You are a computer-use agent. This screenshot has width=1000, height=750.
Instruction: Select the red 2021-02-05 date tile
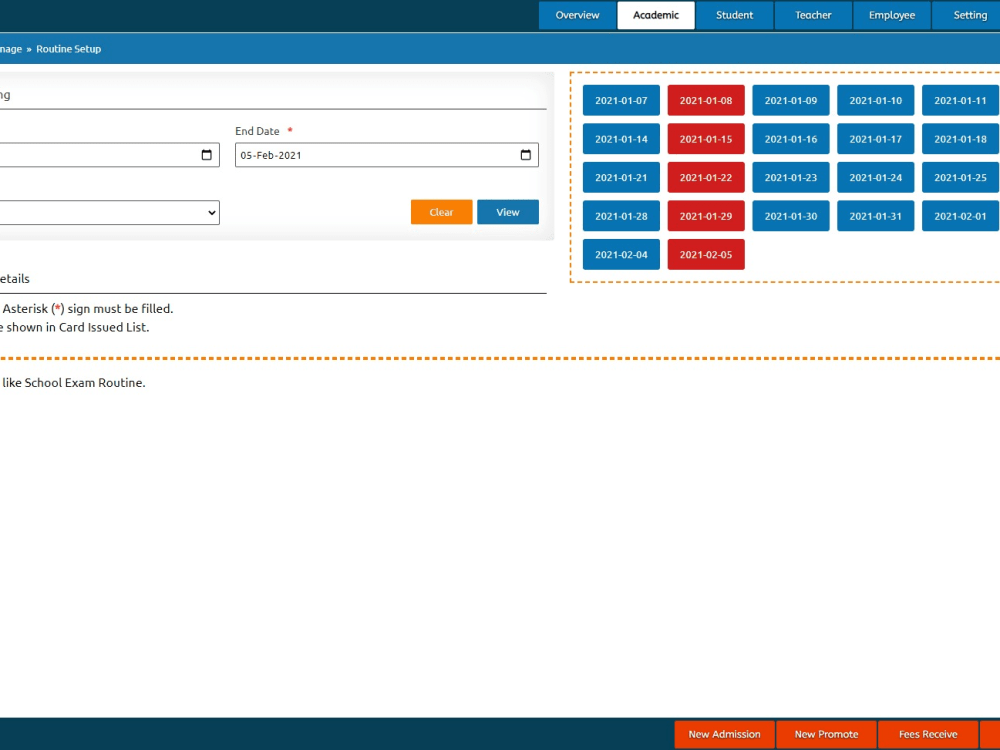click(706, 254)
